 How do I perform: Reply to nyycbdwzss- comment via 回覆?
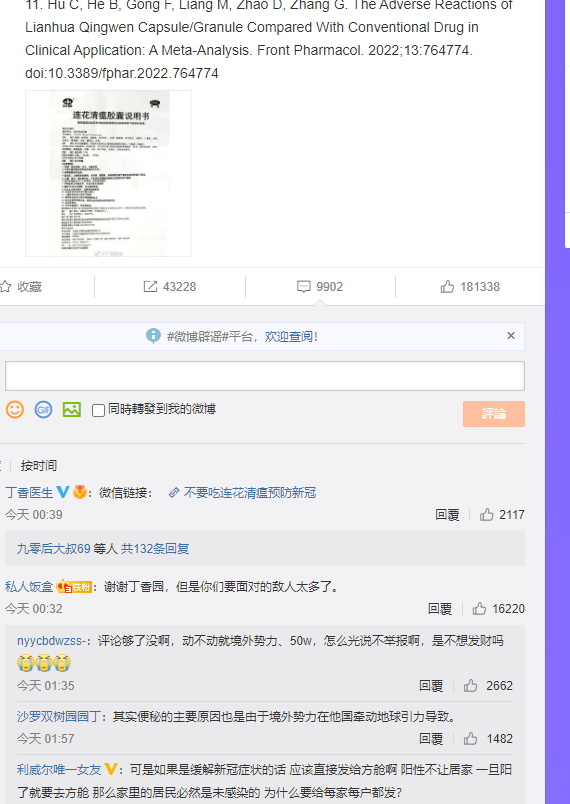tap(431, 686)
